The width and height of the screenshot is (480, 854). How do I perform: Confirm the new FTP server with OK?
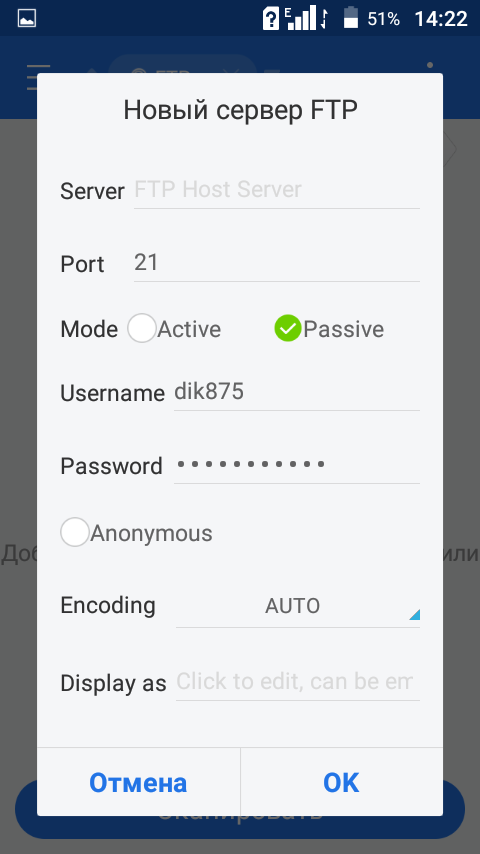342,783
